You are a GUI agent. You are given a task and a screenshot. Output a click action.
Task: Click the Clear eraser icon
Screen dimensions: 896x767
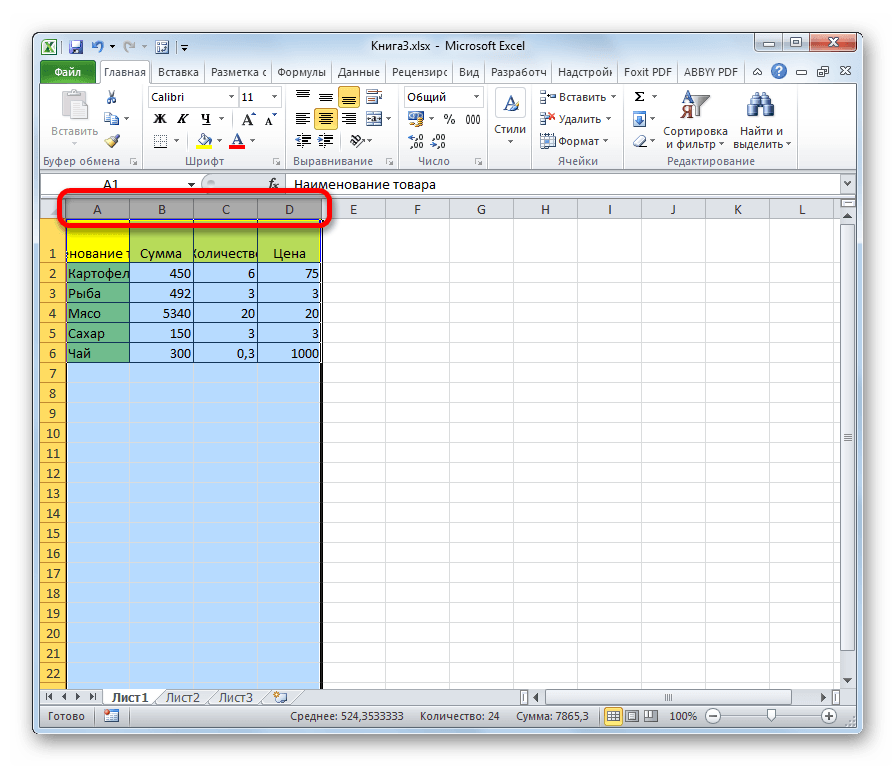click(640, 141)
